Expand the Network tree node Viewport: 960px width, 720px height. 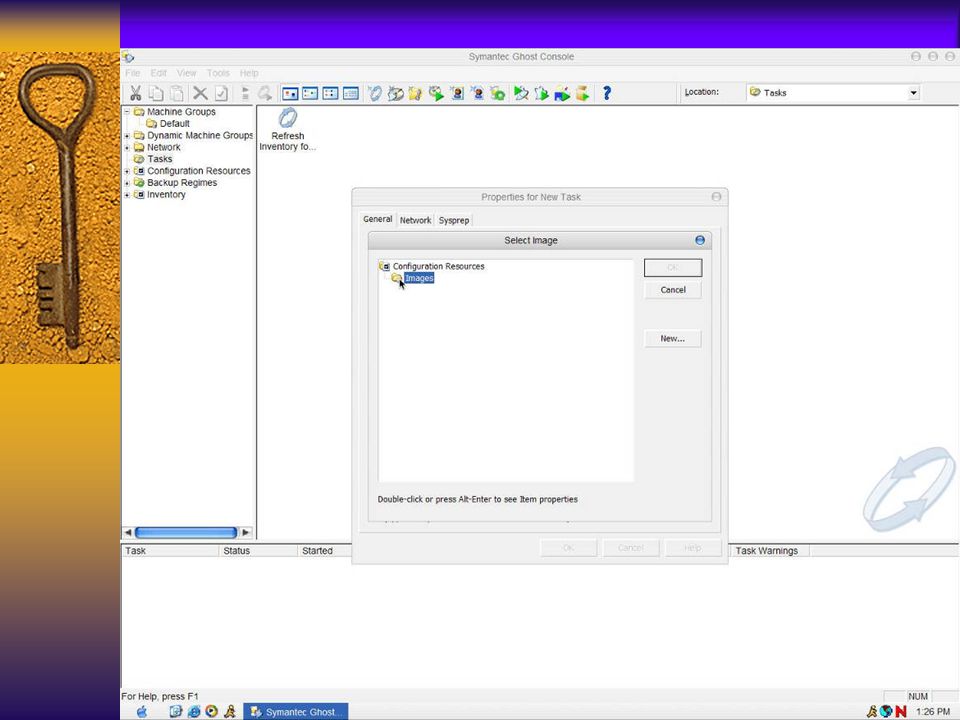pos(127,147)
